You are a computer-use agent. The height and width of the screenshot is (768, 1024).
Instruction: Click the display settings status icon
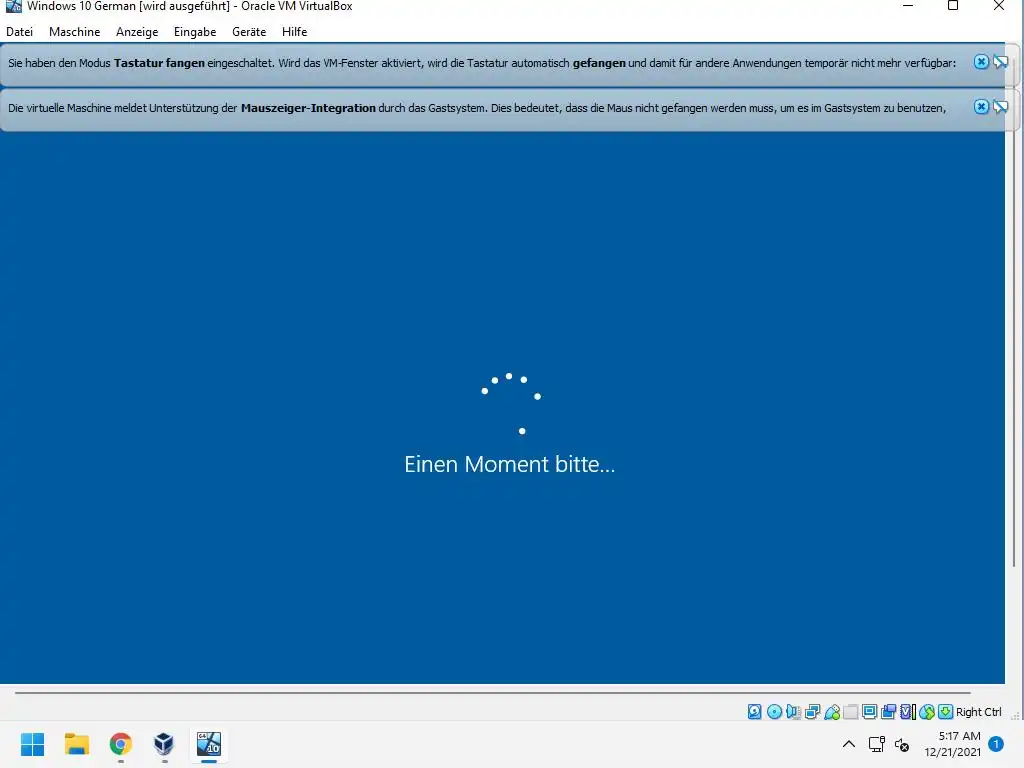[869, 712]
